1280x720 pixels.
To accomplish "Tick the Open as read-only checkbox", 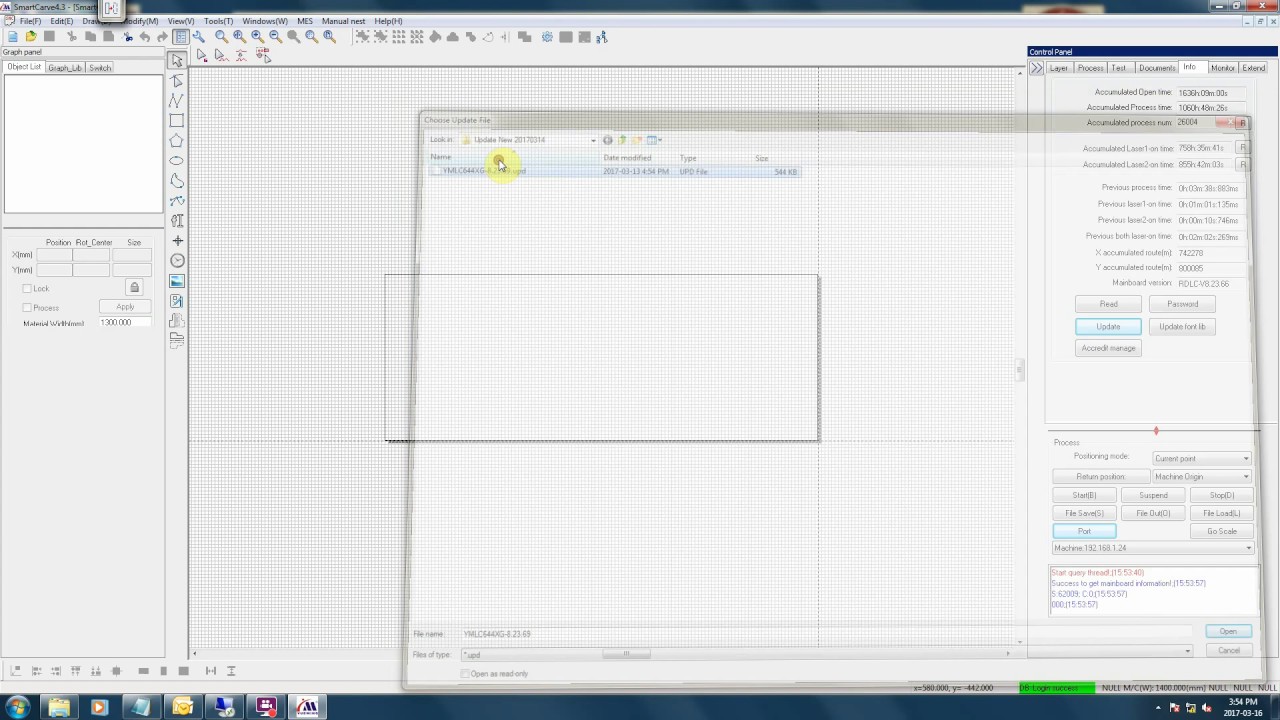I will click(465, 674).
